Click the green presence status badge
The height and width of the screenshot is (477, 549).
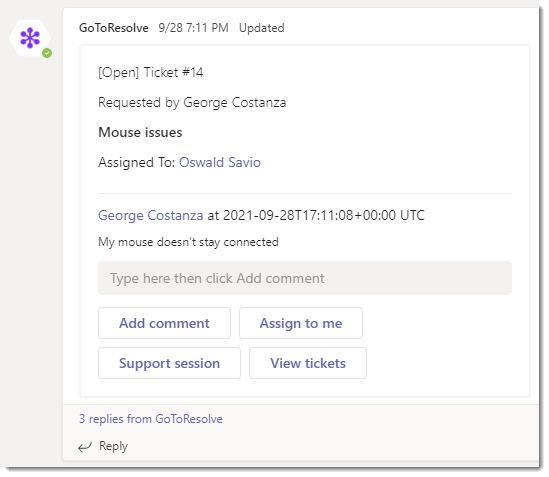coord(47,53)
